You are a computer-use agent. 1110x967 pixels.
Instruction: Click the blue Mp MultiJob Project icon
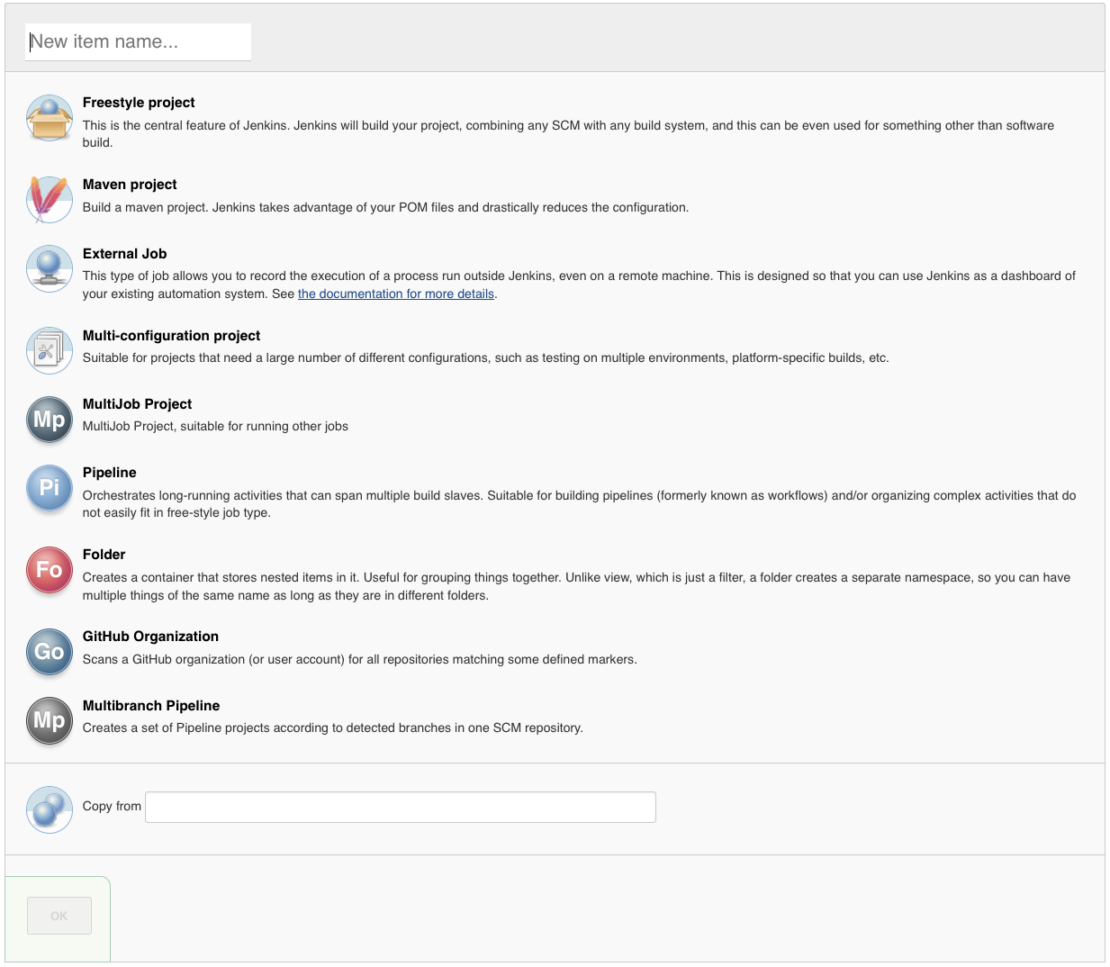[49, 420]
